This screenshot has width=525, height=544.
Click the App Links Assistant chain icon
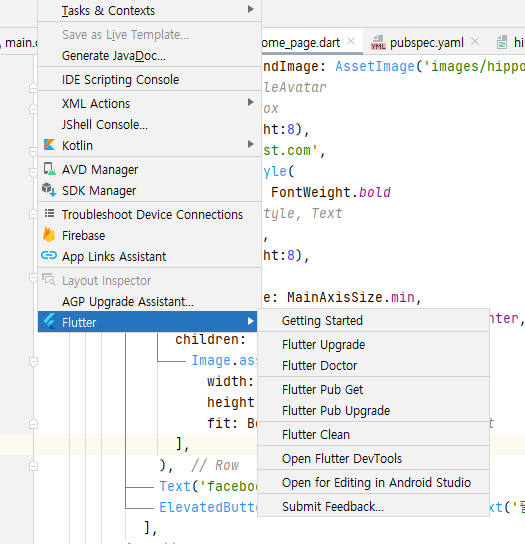click(x=49, y=256)
